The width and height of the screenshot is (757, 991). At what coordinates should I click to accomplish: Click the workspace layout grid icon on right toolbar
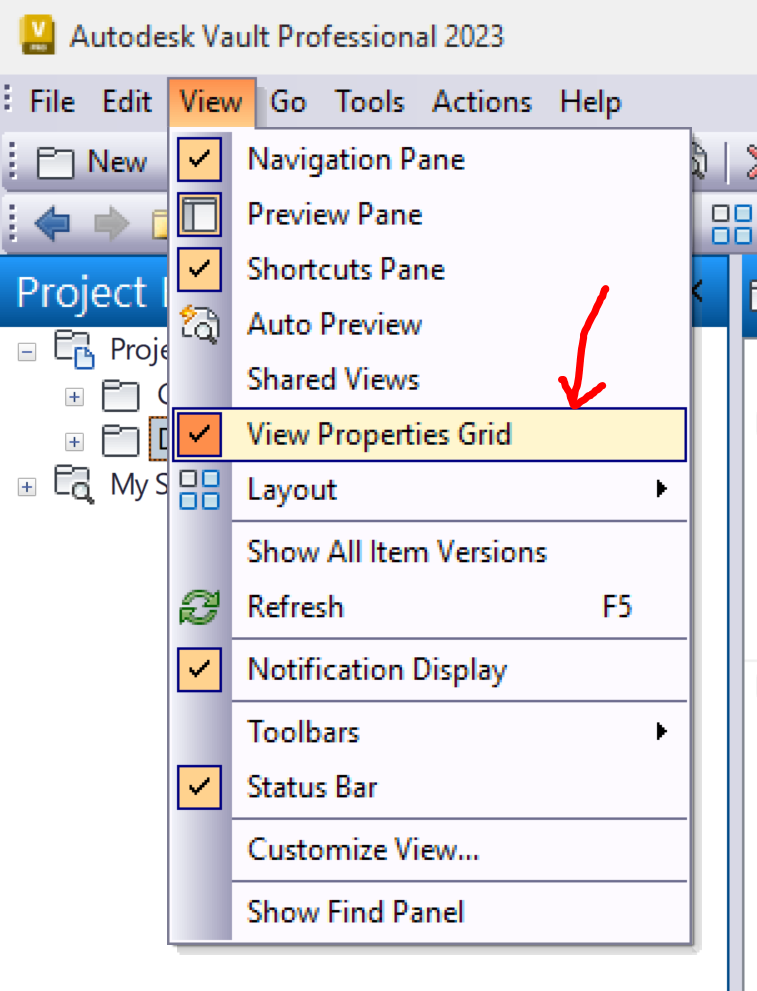click(731, 224)
